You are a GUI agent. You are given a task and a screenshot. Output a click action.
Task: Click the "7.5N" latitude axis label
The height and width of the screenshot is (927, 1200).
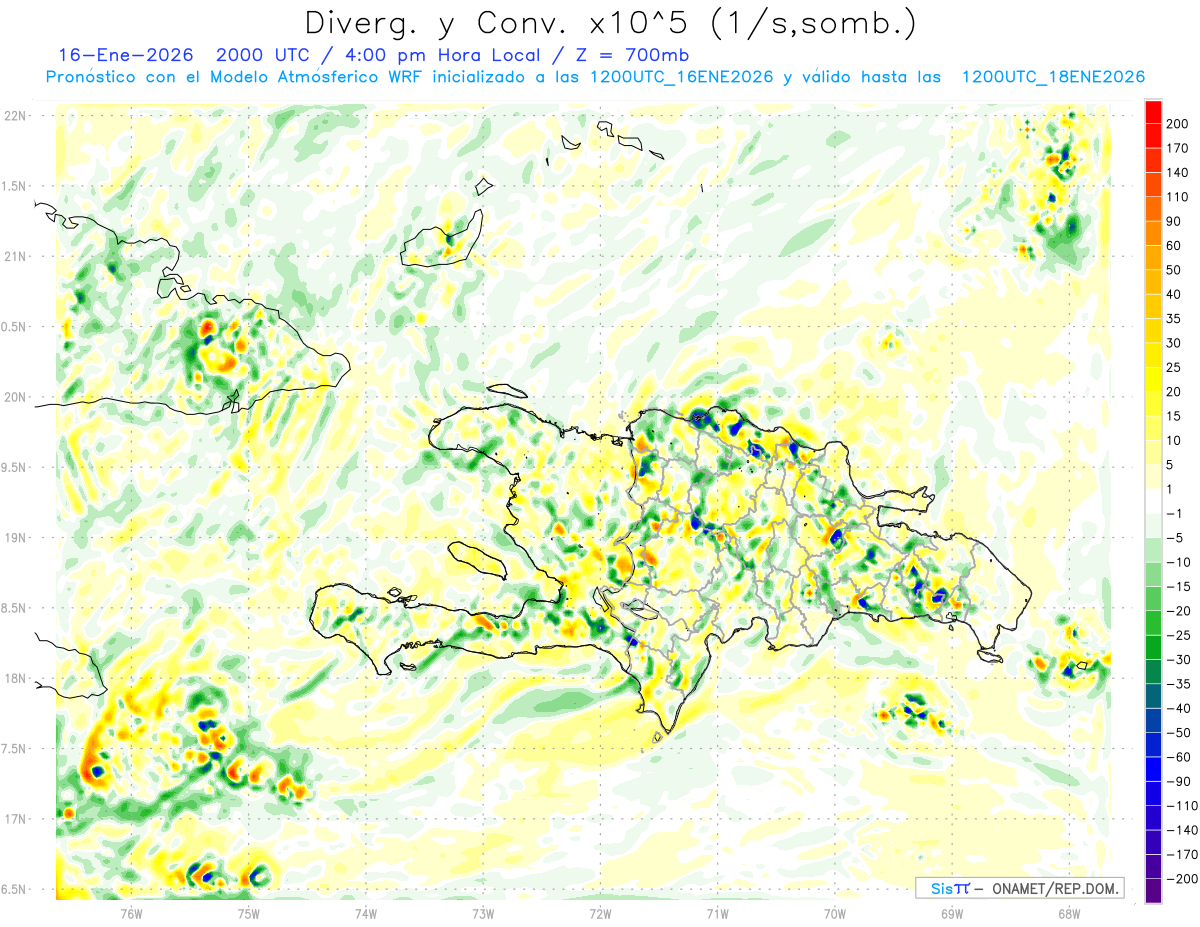[14, 749]
